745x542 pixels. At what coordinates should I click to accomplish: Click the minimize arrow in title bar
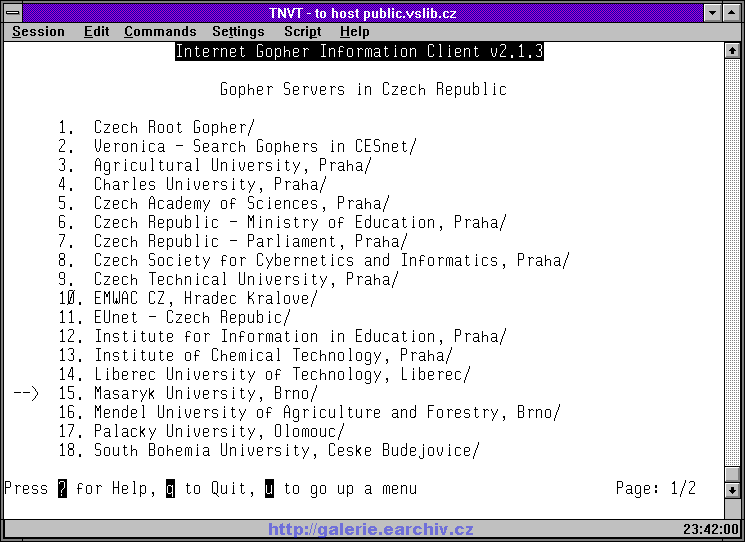[713, 12]
